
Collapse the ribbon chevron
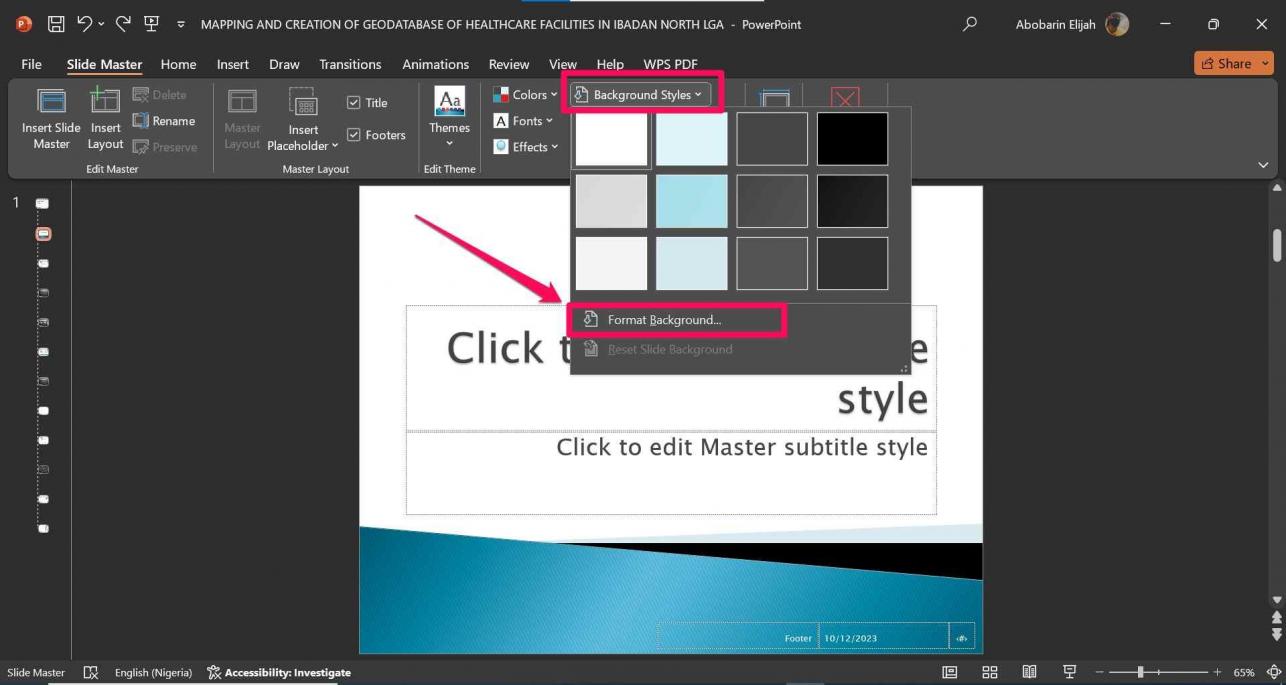(x=1263, y=165)
